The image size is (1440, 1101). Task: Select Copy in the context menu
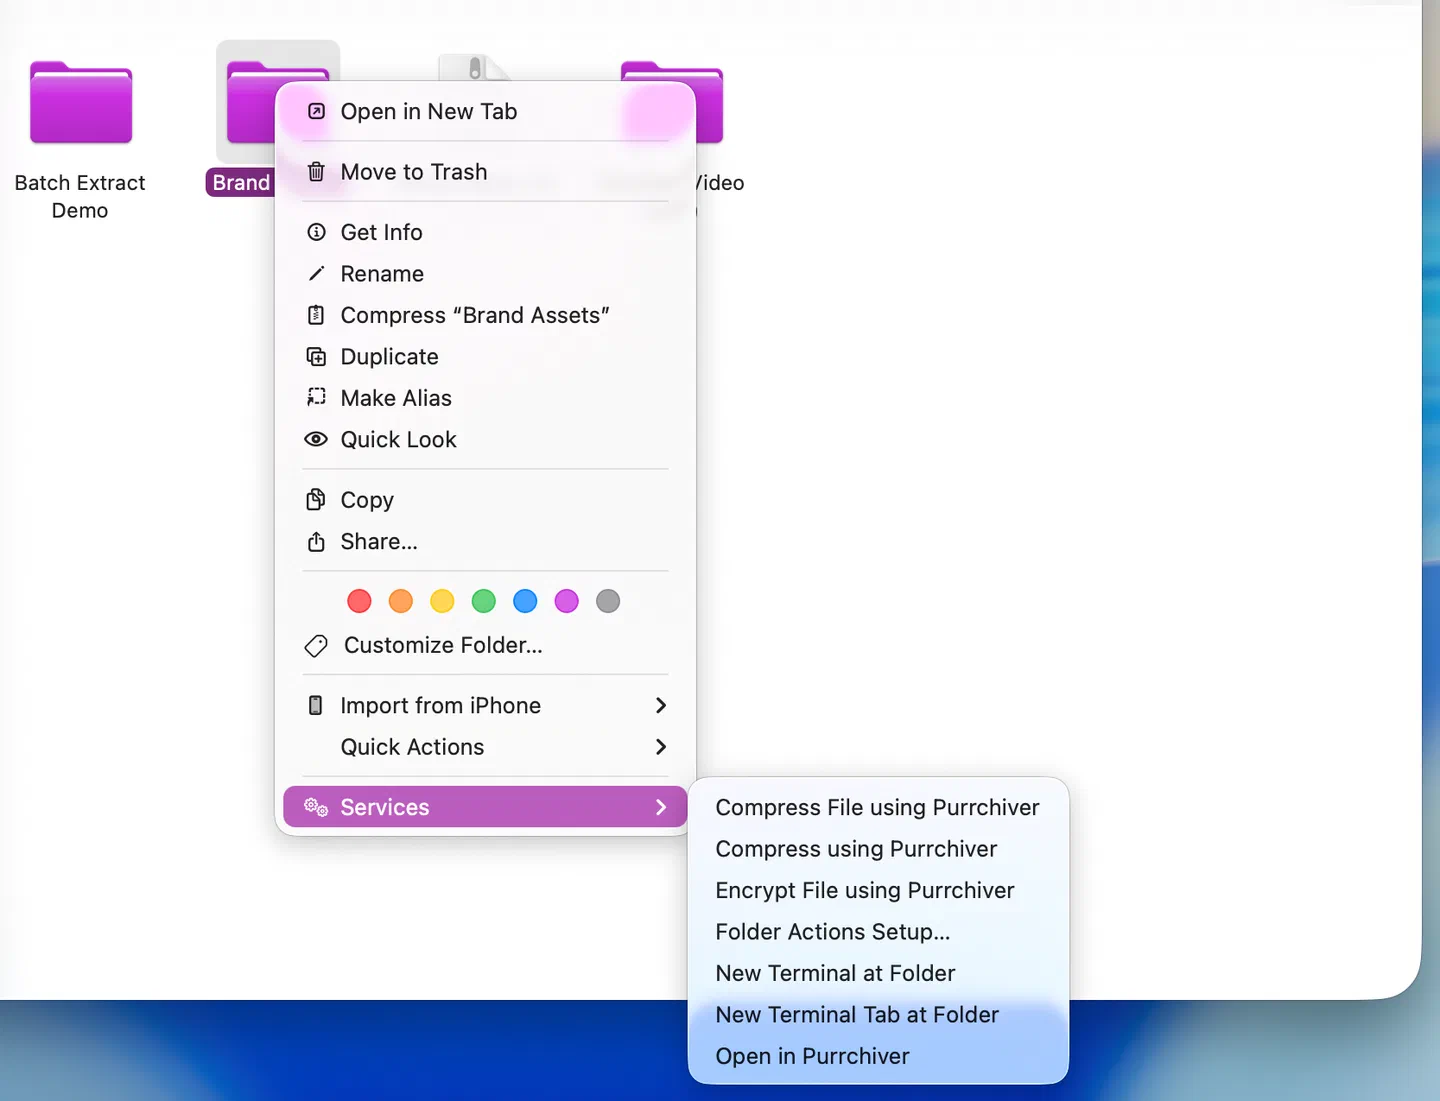485,499
